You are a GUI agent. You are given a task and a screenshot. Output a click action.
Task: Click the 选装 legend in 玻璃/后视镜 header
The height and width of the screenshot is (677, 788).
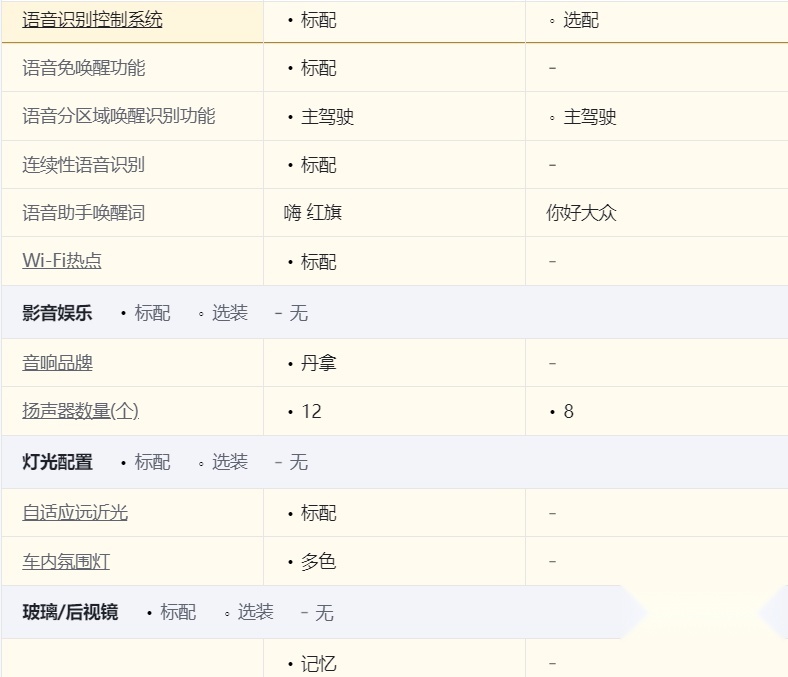(255, 612)
